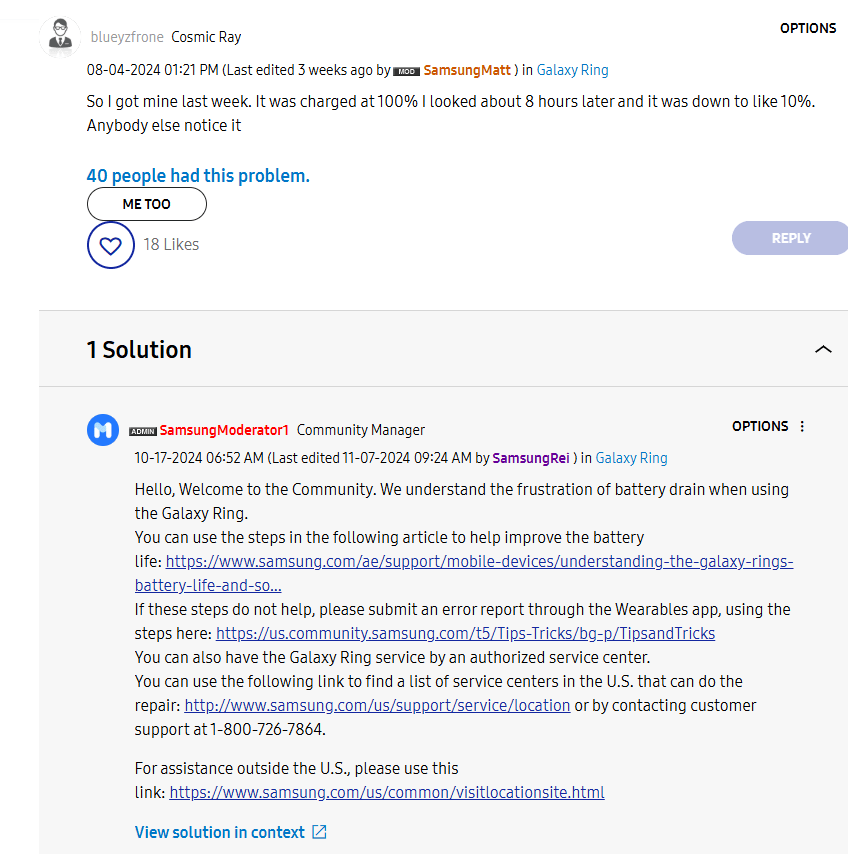Open the blueyzfrone user profile link
848x854 pixels.
coord(125,37)
